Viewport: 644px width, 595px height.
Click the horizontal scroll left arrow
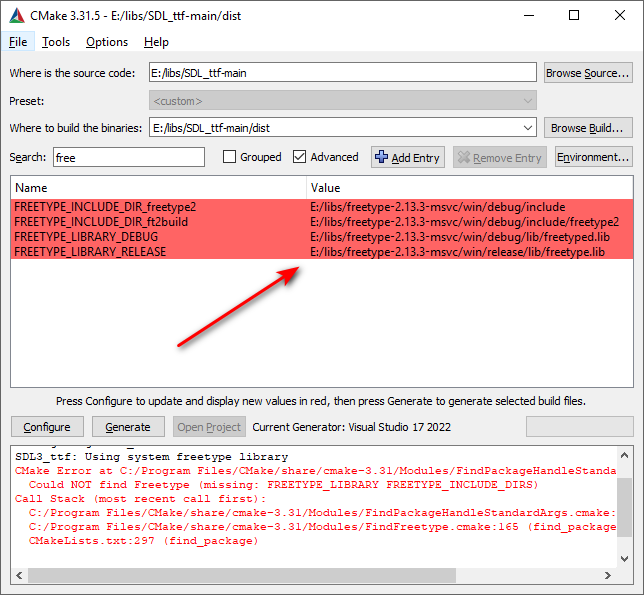[19, 575]
